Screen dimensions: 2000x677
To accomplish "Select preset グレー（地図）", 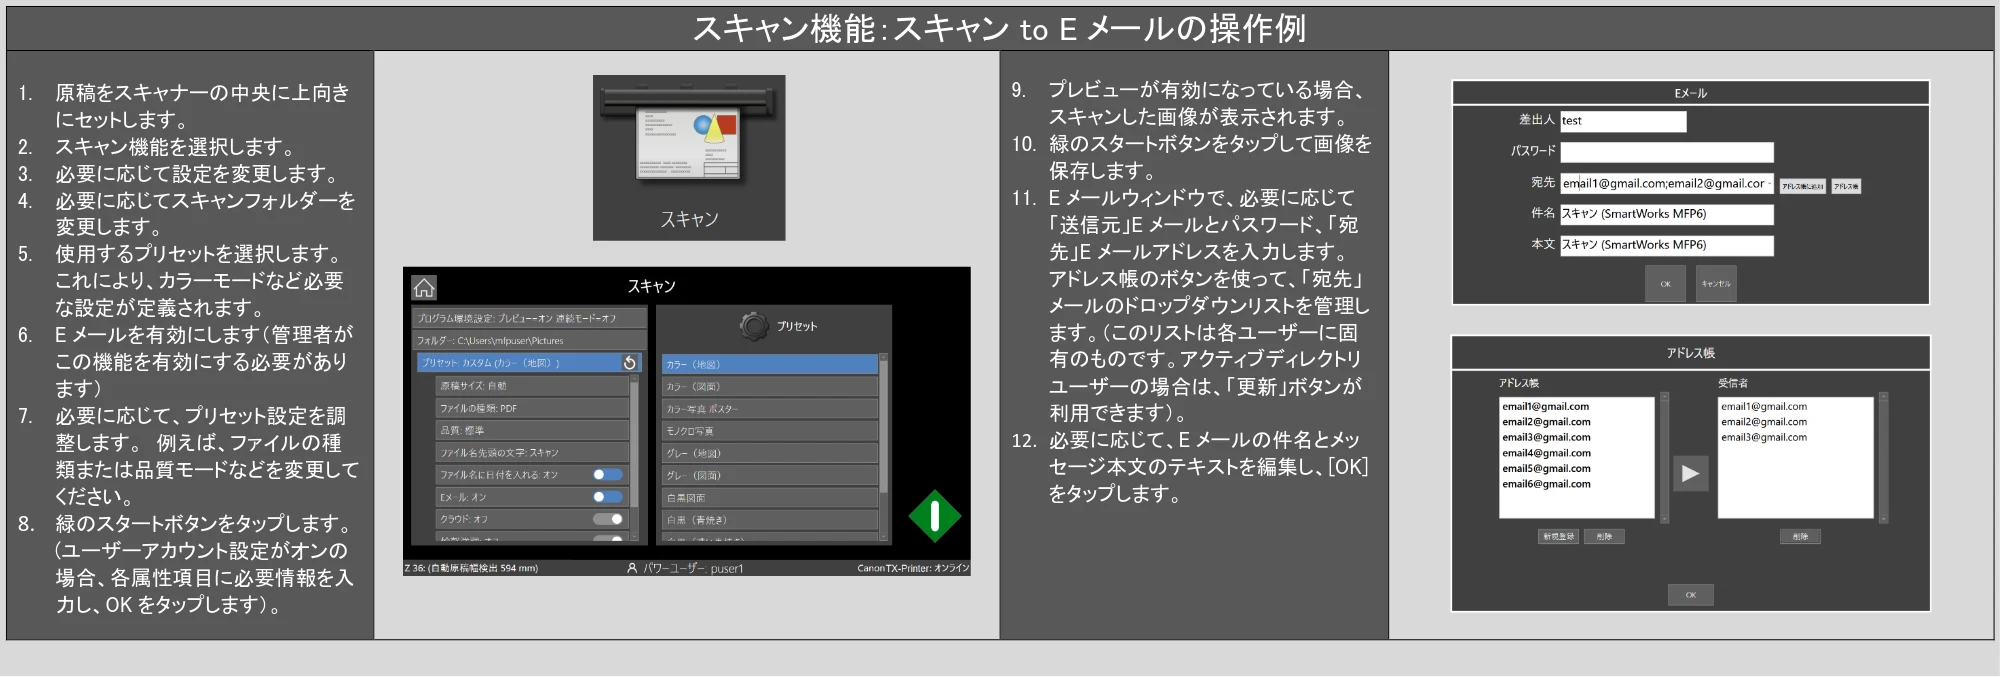I will [769, 453].
